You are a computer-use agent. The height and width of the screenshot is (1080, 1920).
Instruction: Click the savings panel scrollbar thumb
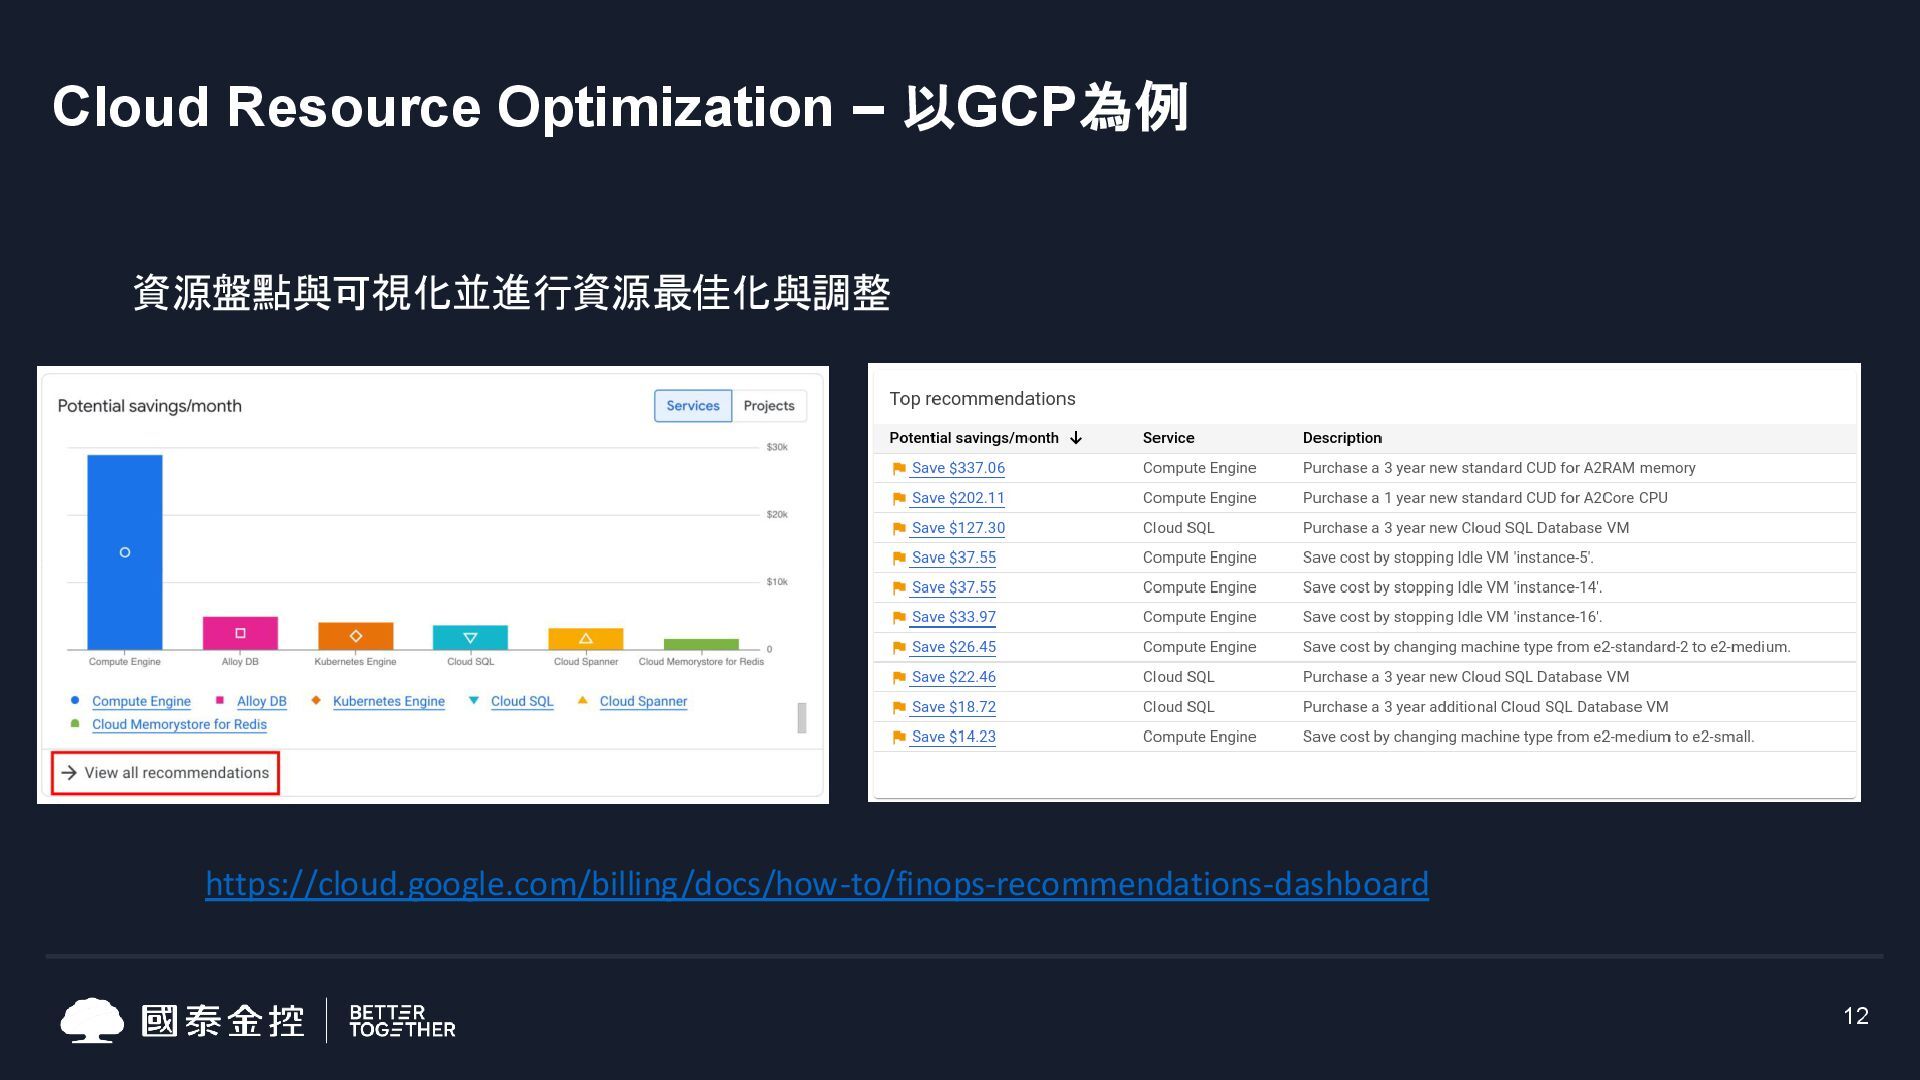801,717
